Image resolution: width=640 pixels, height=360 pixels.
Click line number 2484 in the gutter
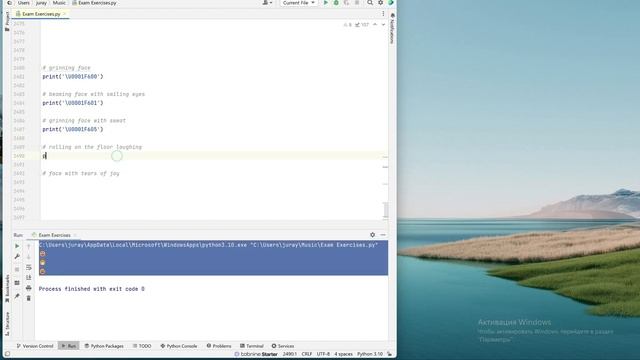(x=19, y=103)
